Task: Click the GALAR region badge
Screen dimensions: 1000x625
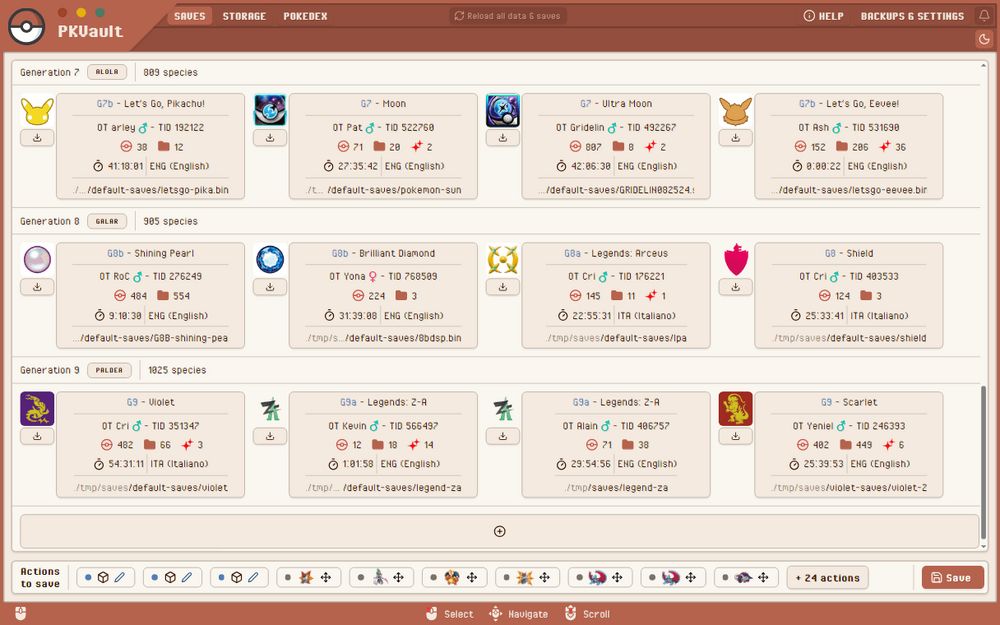Action: (x=107, y=221)
